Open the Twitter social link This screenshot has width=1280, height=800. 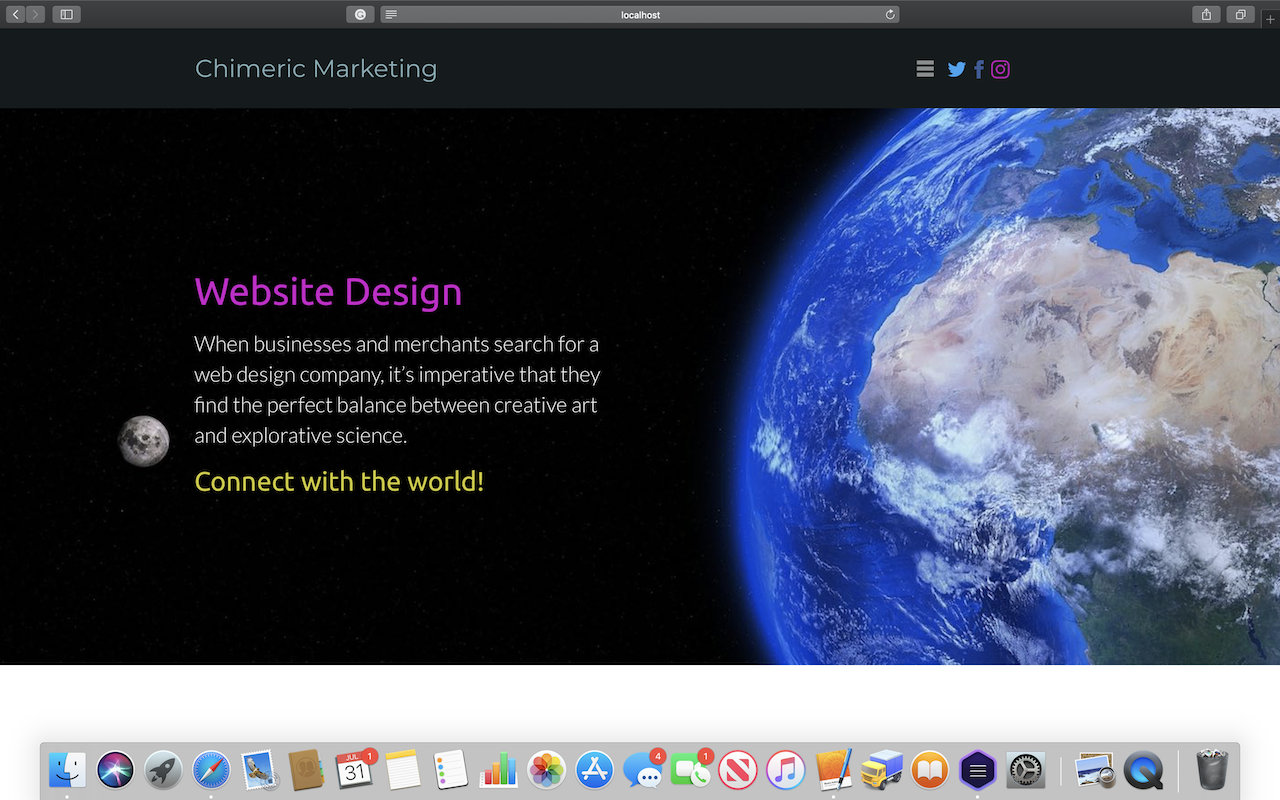957,69
